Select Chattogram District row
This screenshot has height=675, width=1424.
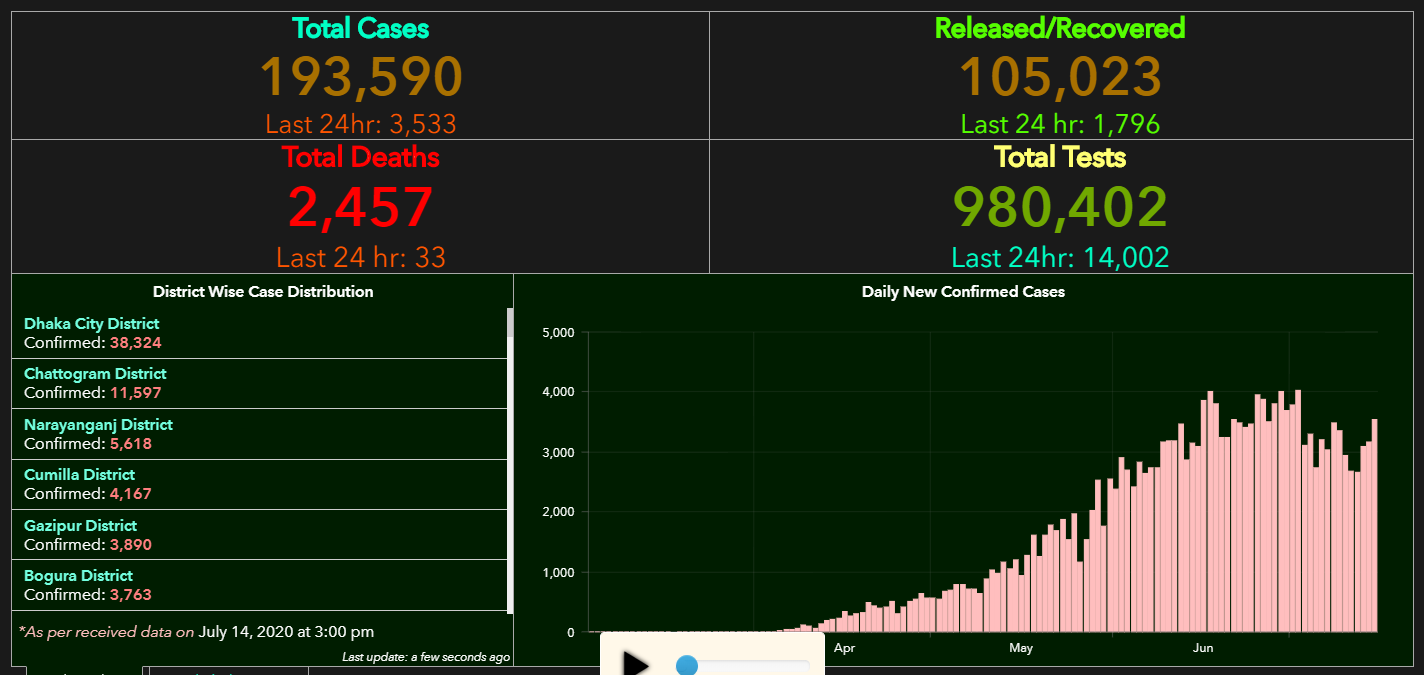(260, 383)
